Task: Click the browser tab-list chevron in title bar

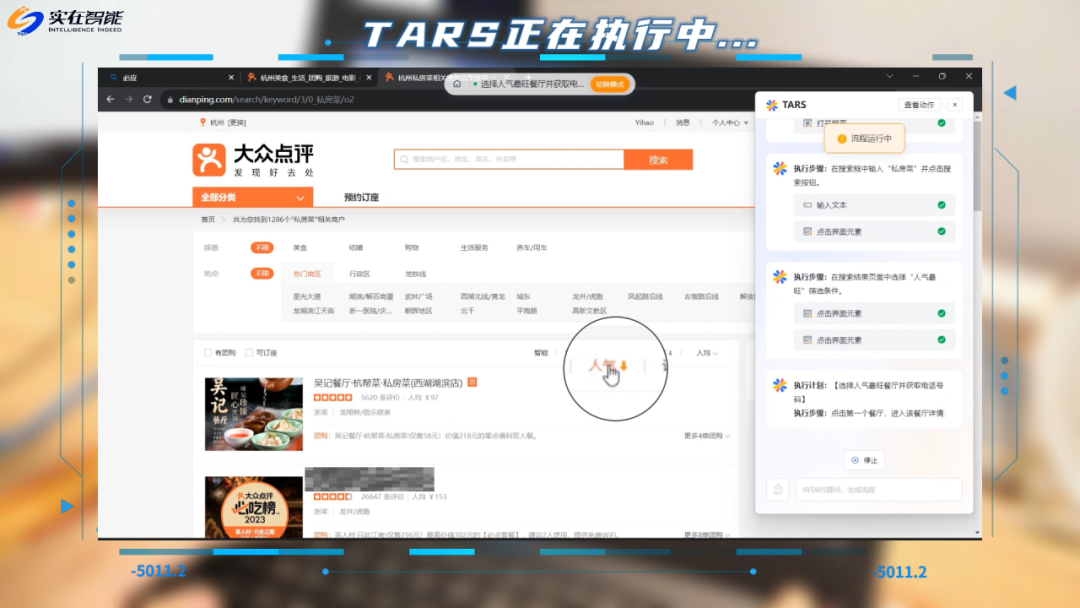Action: click(x=889, y=76)
